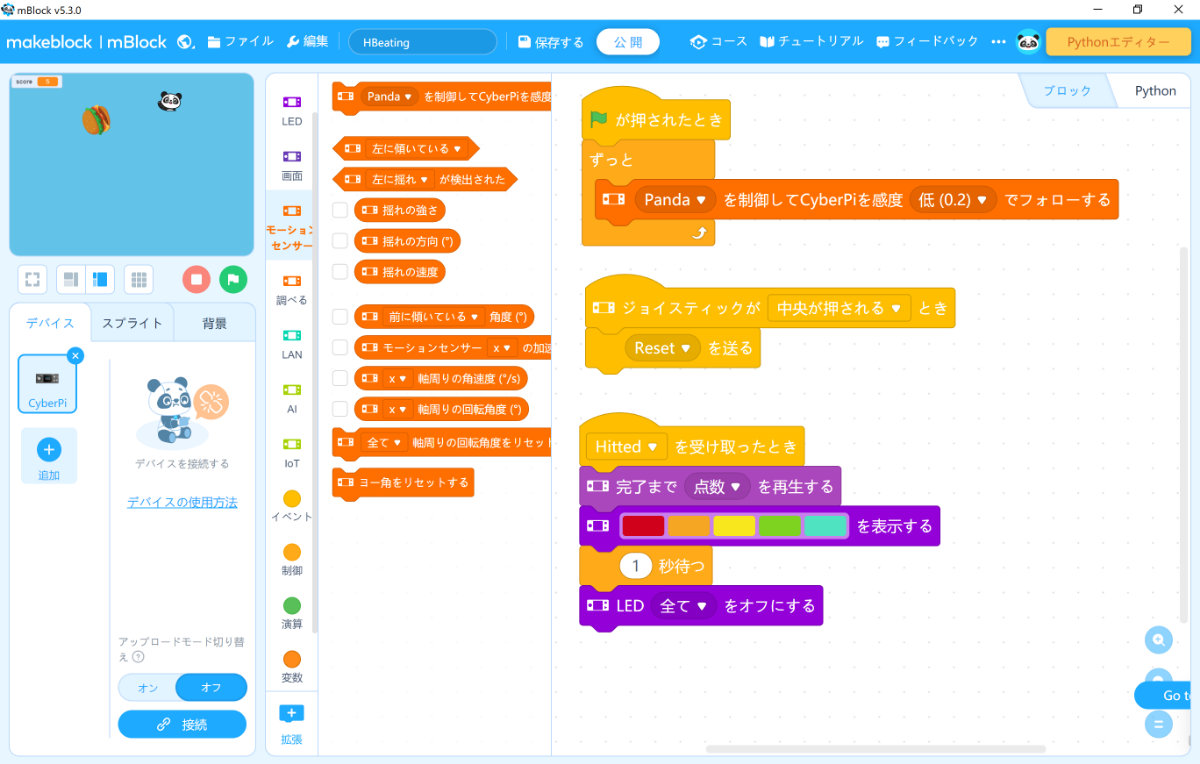This screenshot has height=764, width=1200.
Task: Open the Python code view tab
Action: pos(1155,90)
